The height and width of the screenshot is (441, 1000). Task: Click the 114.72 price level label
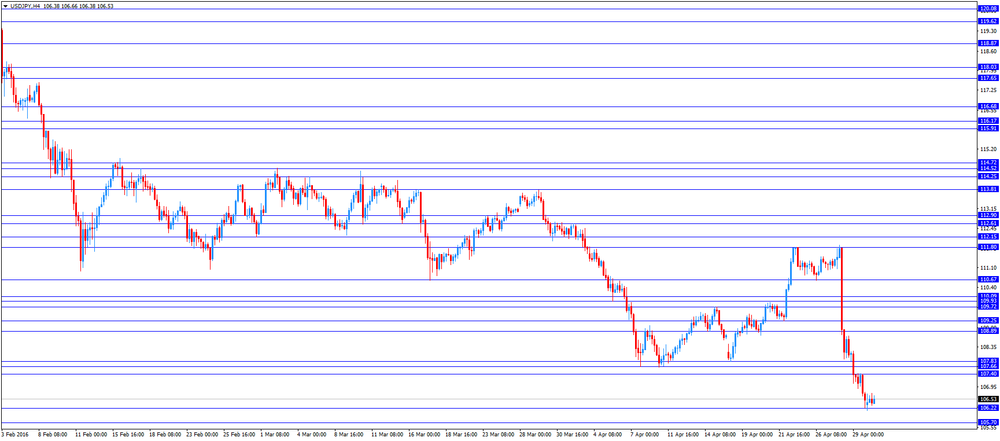(988, 163)
